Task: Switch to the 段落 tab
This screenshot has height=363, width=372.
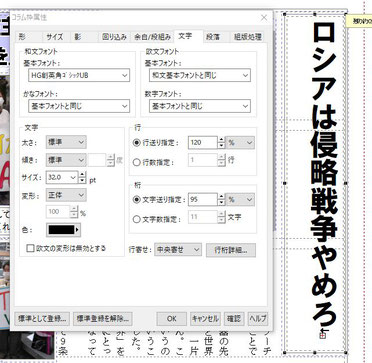Action: pos(213,37)
